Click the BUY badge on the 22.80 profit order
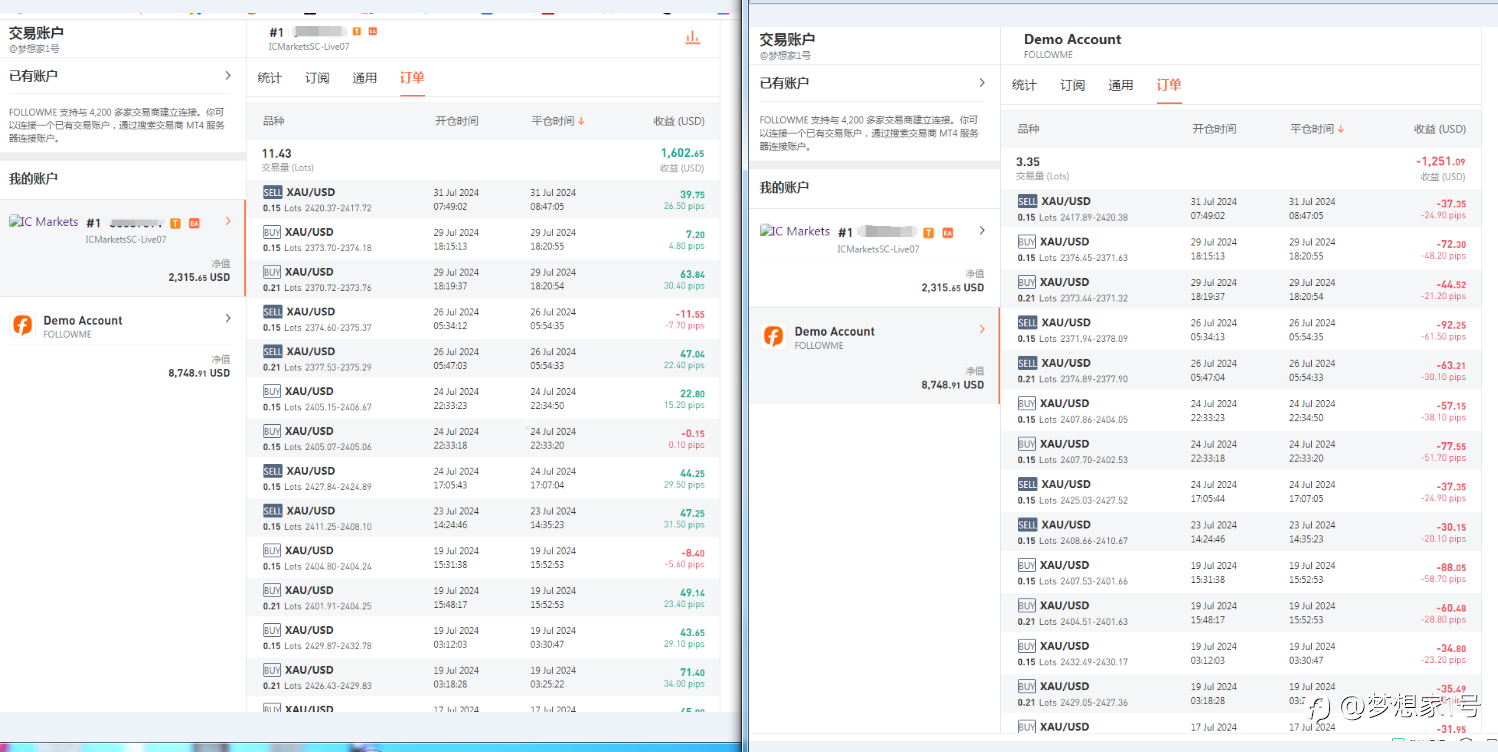 pos(272,392)
